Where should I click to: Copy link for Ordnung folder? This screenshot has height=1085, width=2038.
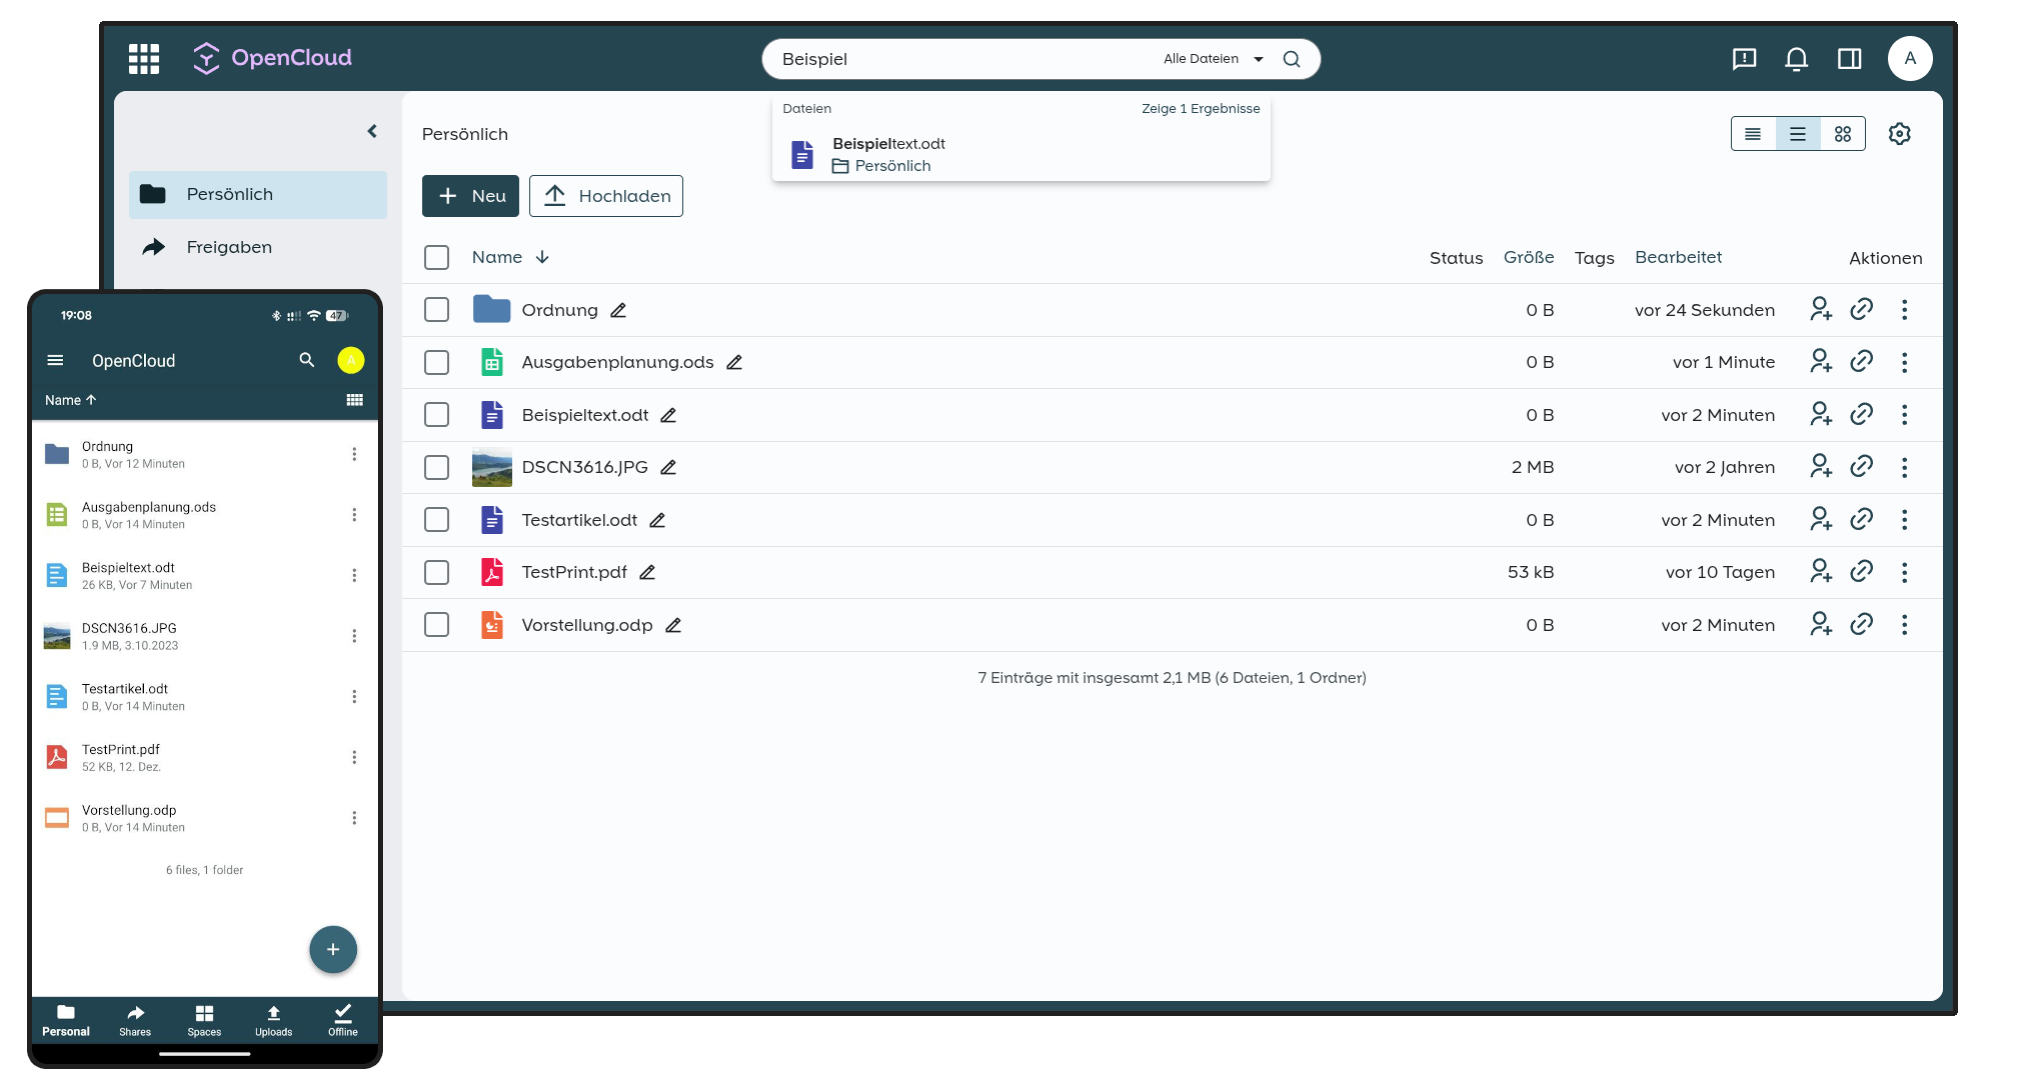[x=1861, y=310]
